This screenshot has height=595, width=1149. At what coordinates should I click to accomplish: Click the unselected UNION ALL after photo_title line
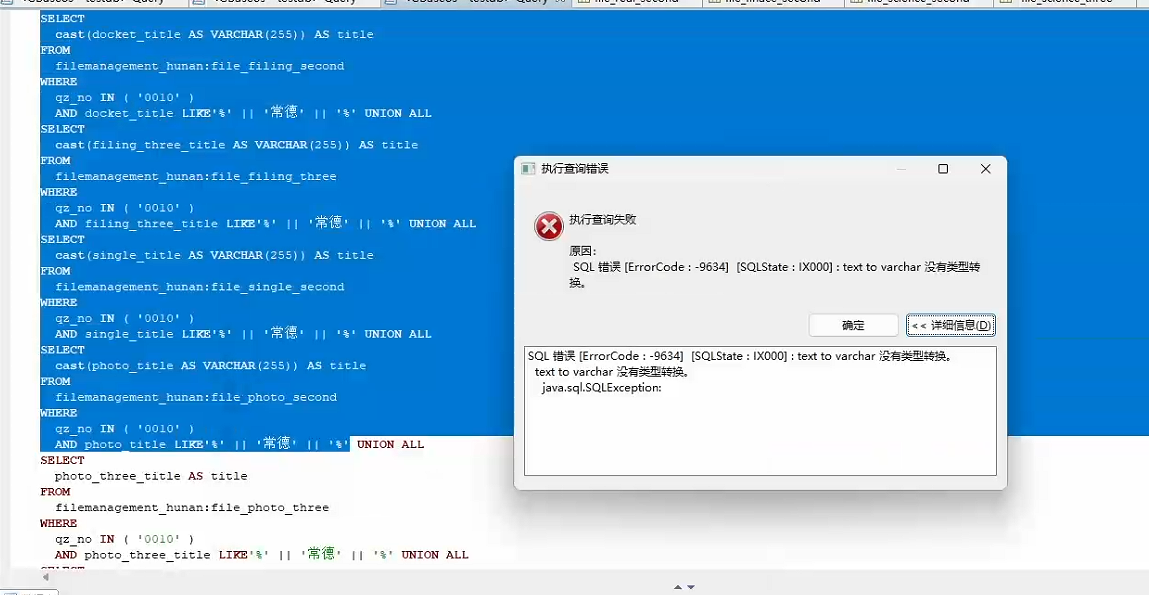point(391,445)
